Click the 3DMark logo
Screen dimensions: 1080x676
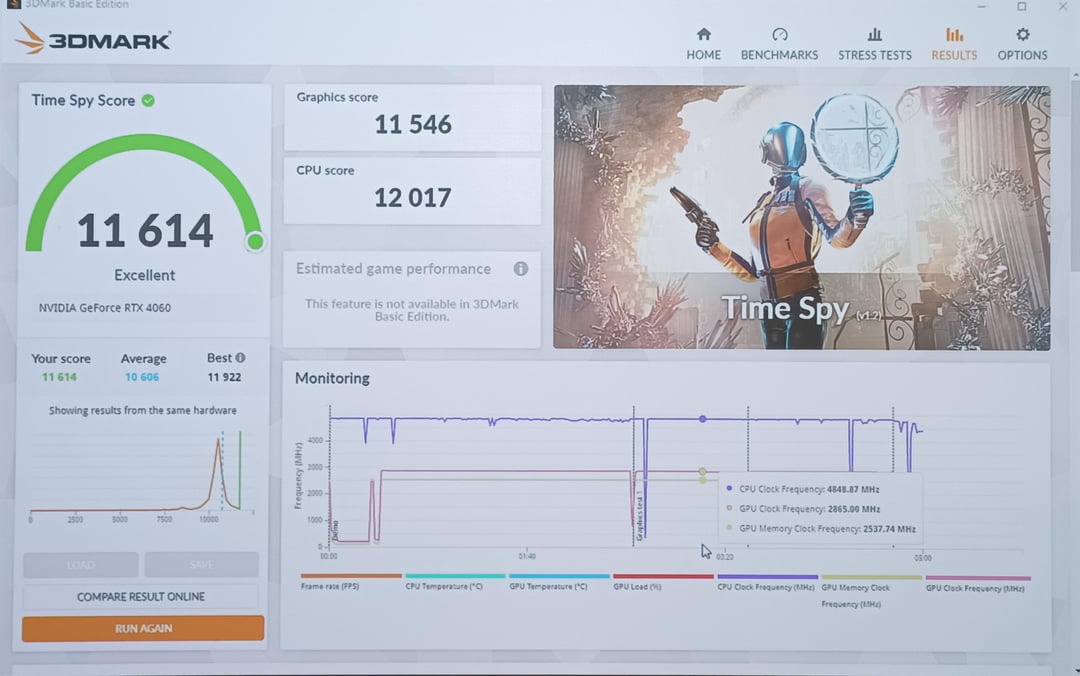pos(93,39)
